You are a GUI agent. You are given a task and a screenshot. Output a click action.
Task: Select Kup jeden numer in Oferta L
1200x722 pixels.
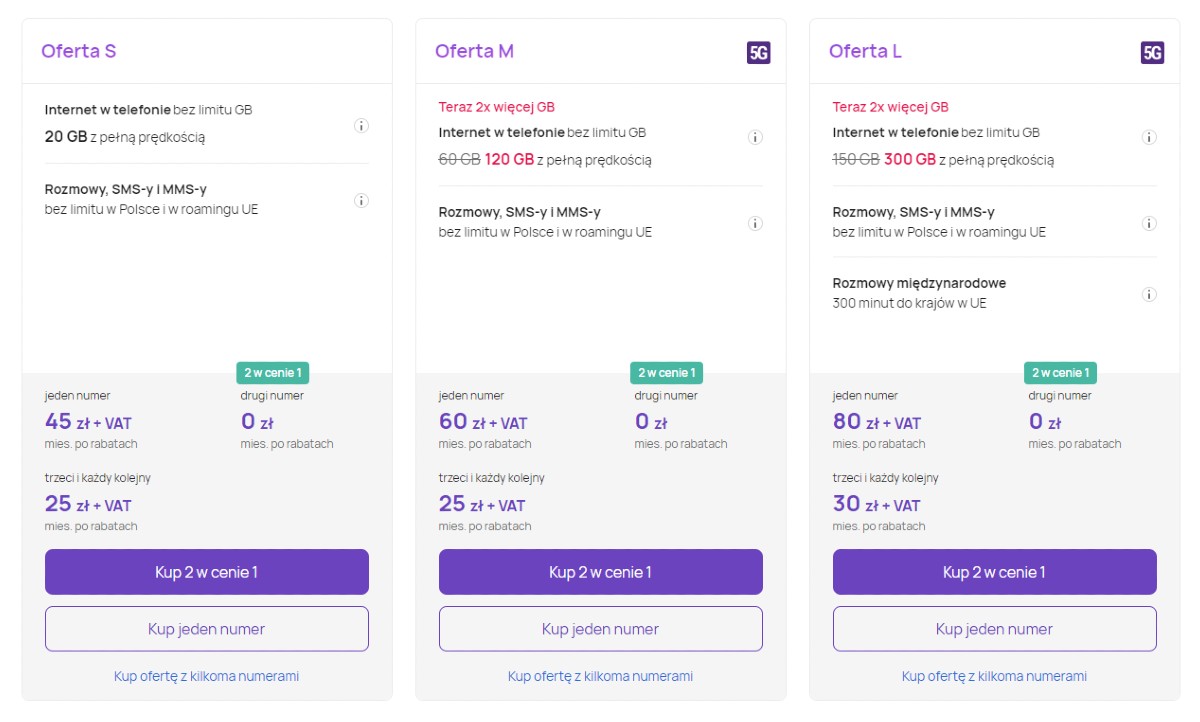pyautogui.click(x=994, y=628)
